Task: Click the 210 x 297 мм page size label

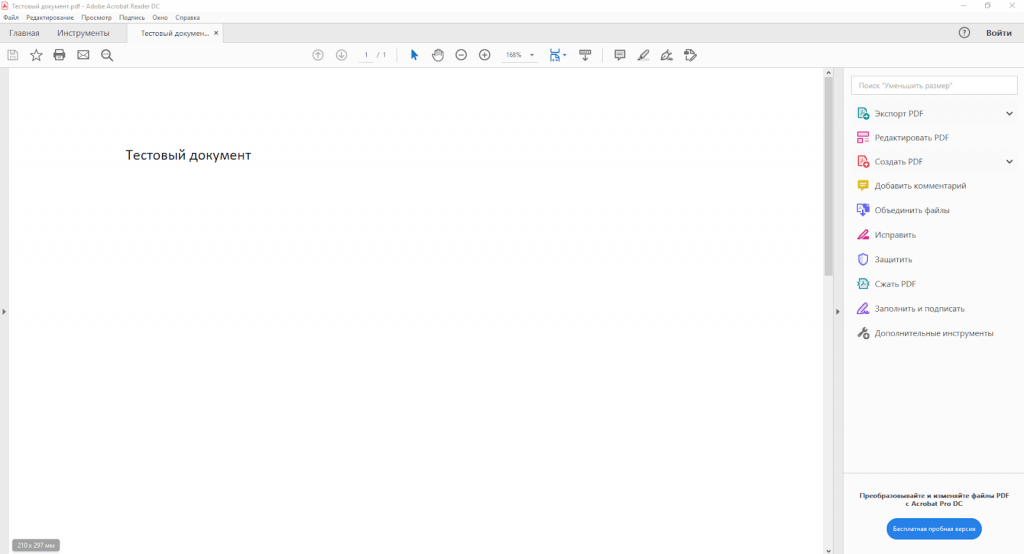Action: click(36, 545)
